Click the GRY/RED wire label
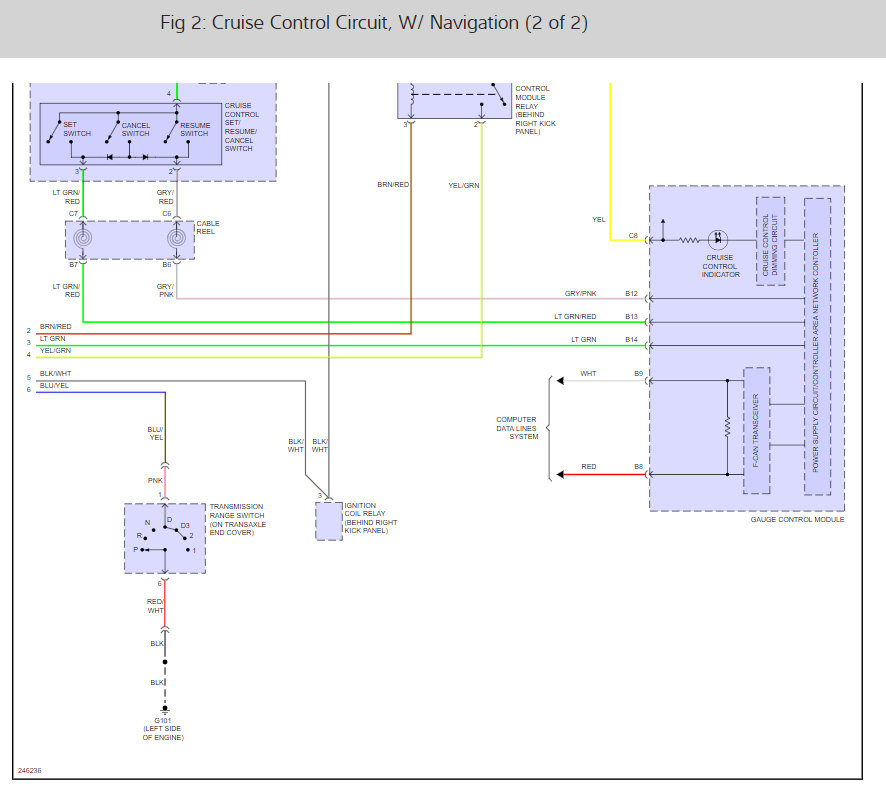The width and height of the screenshot is (886, 797). (165, 197)
